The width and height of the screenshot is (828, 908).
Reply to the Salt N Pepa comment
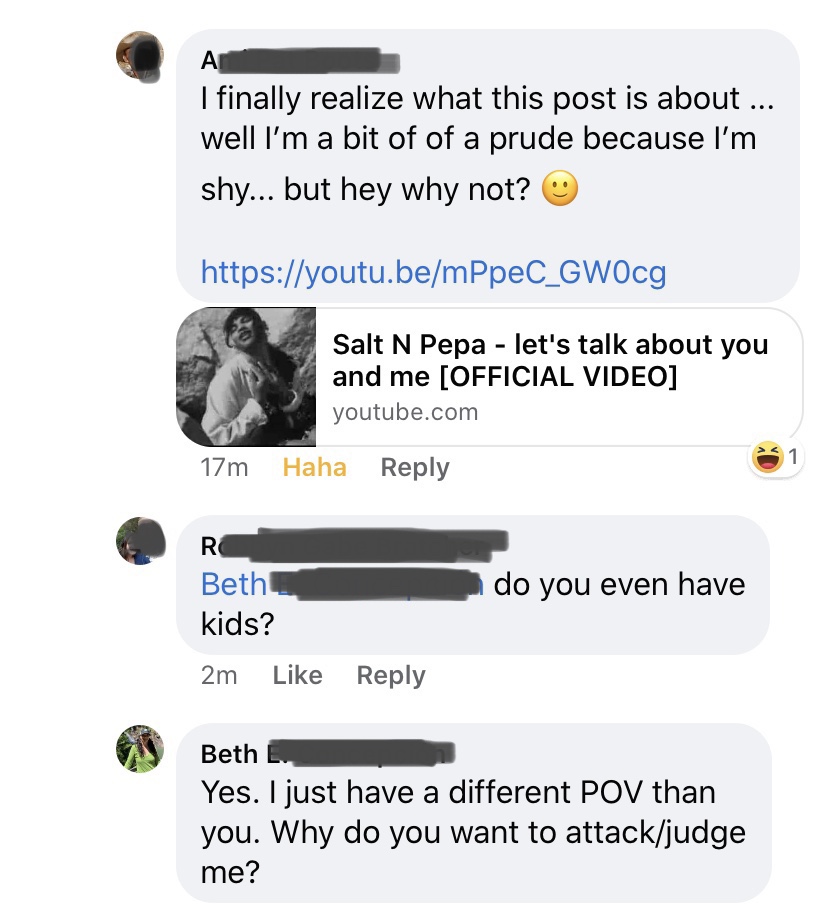tap(415, 467)
